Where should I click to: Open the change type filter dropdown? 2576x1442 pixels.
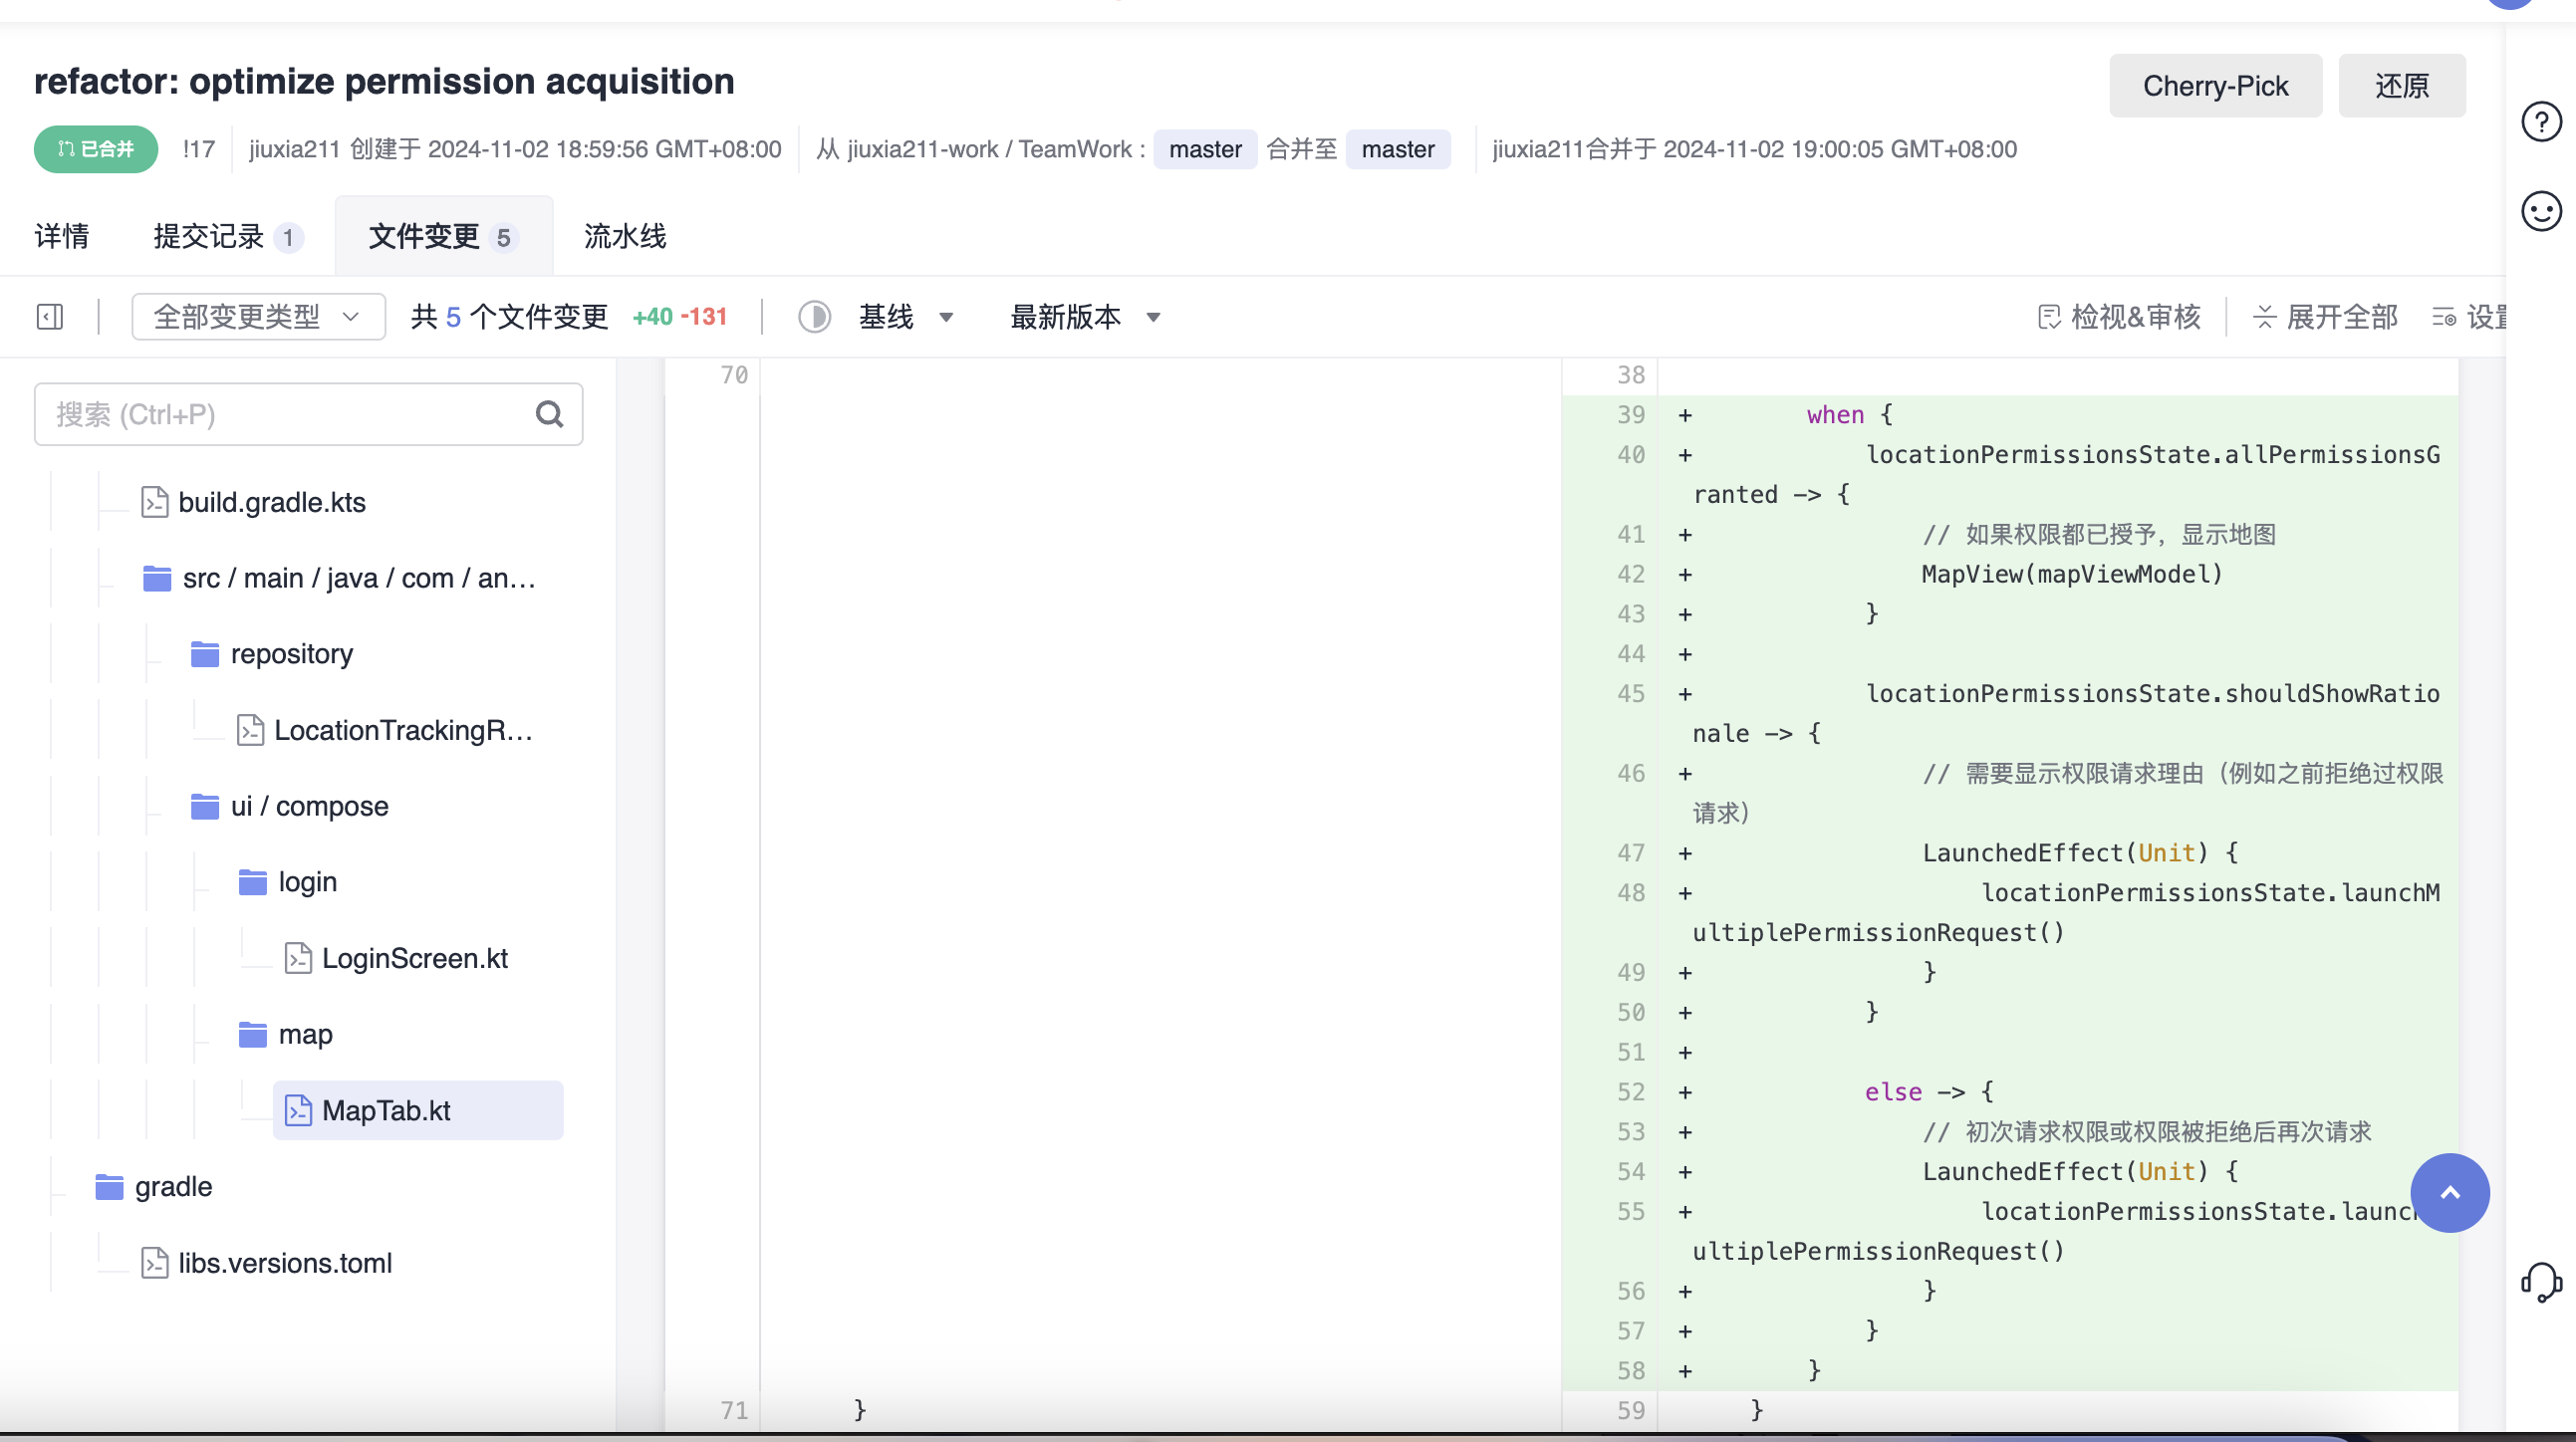(x=258, y=317)
